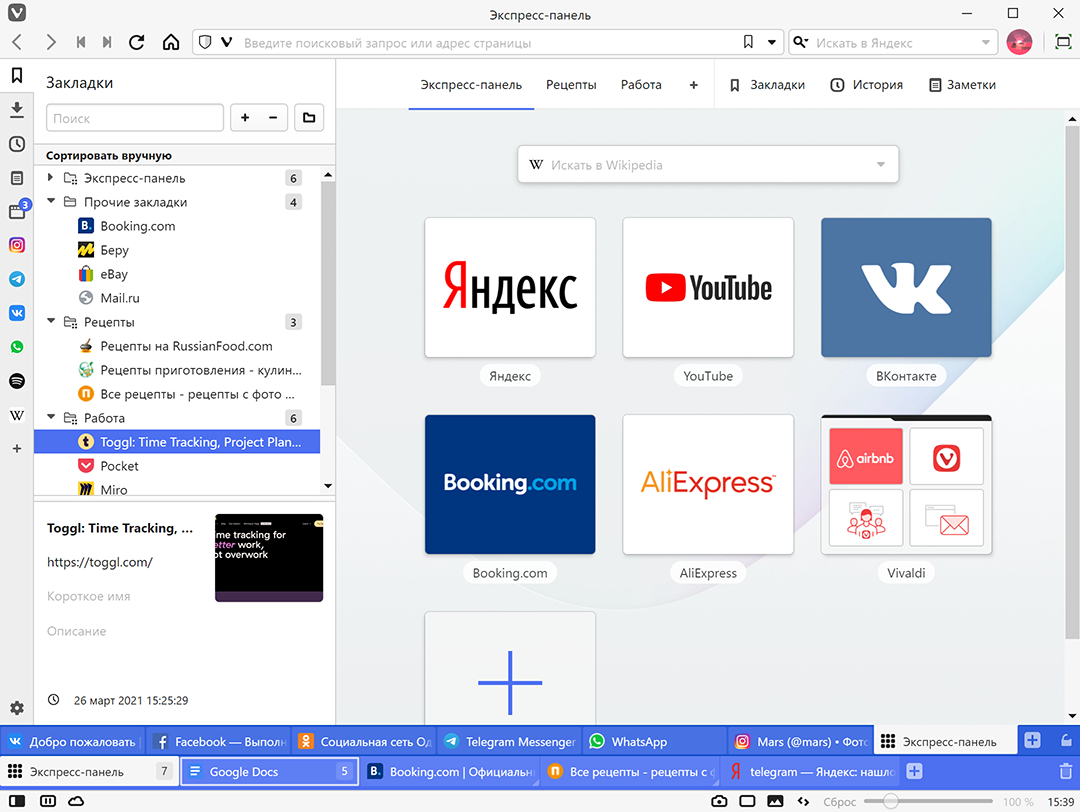1080x812 pixels.
Task: Open the Закладки start page tab
Action: coord(767,85)
